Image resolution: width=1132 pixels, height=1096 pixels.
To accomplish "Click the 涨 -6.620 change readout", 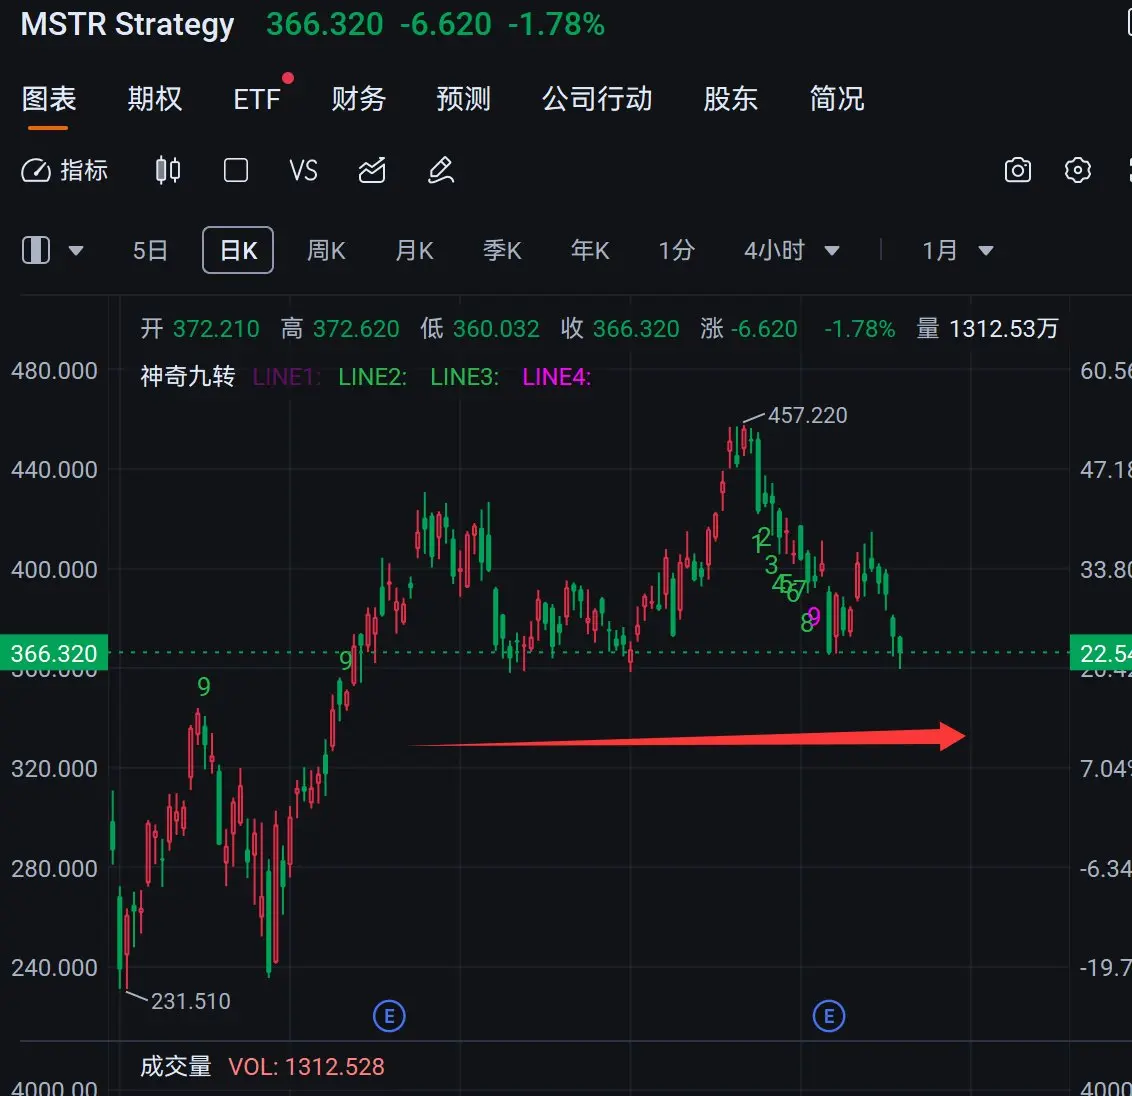I will pos(749,329).
